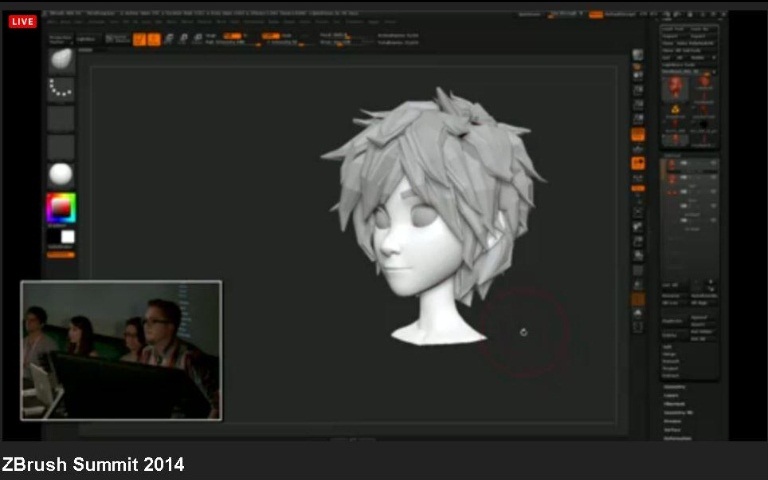This screenshot has height=480, width=768.
Task: Expand the Surface subpalette
Action: coord(673,429)
